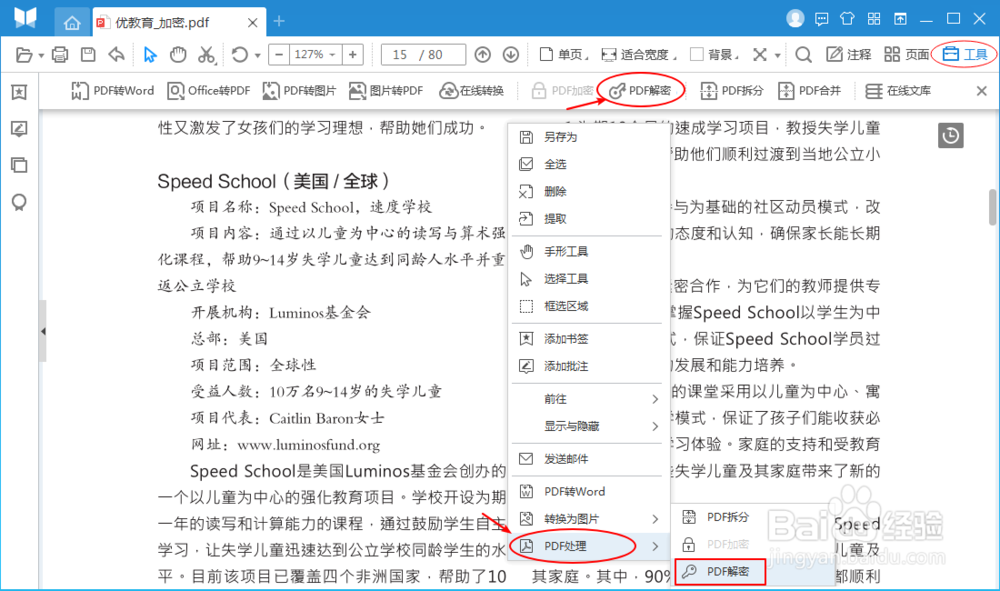Select 选择工具 in context menu

(x=590, y=279)
